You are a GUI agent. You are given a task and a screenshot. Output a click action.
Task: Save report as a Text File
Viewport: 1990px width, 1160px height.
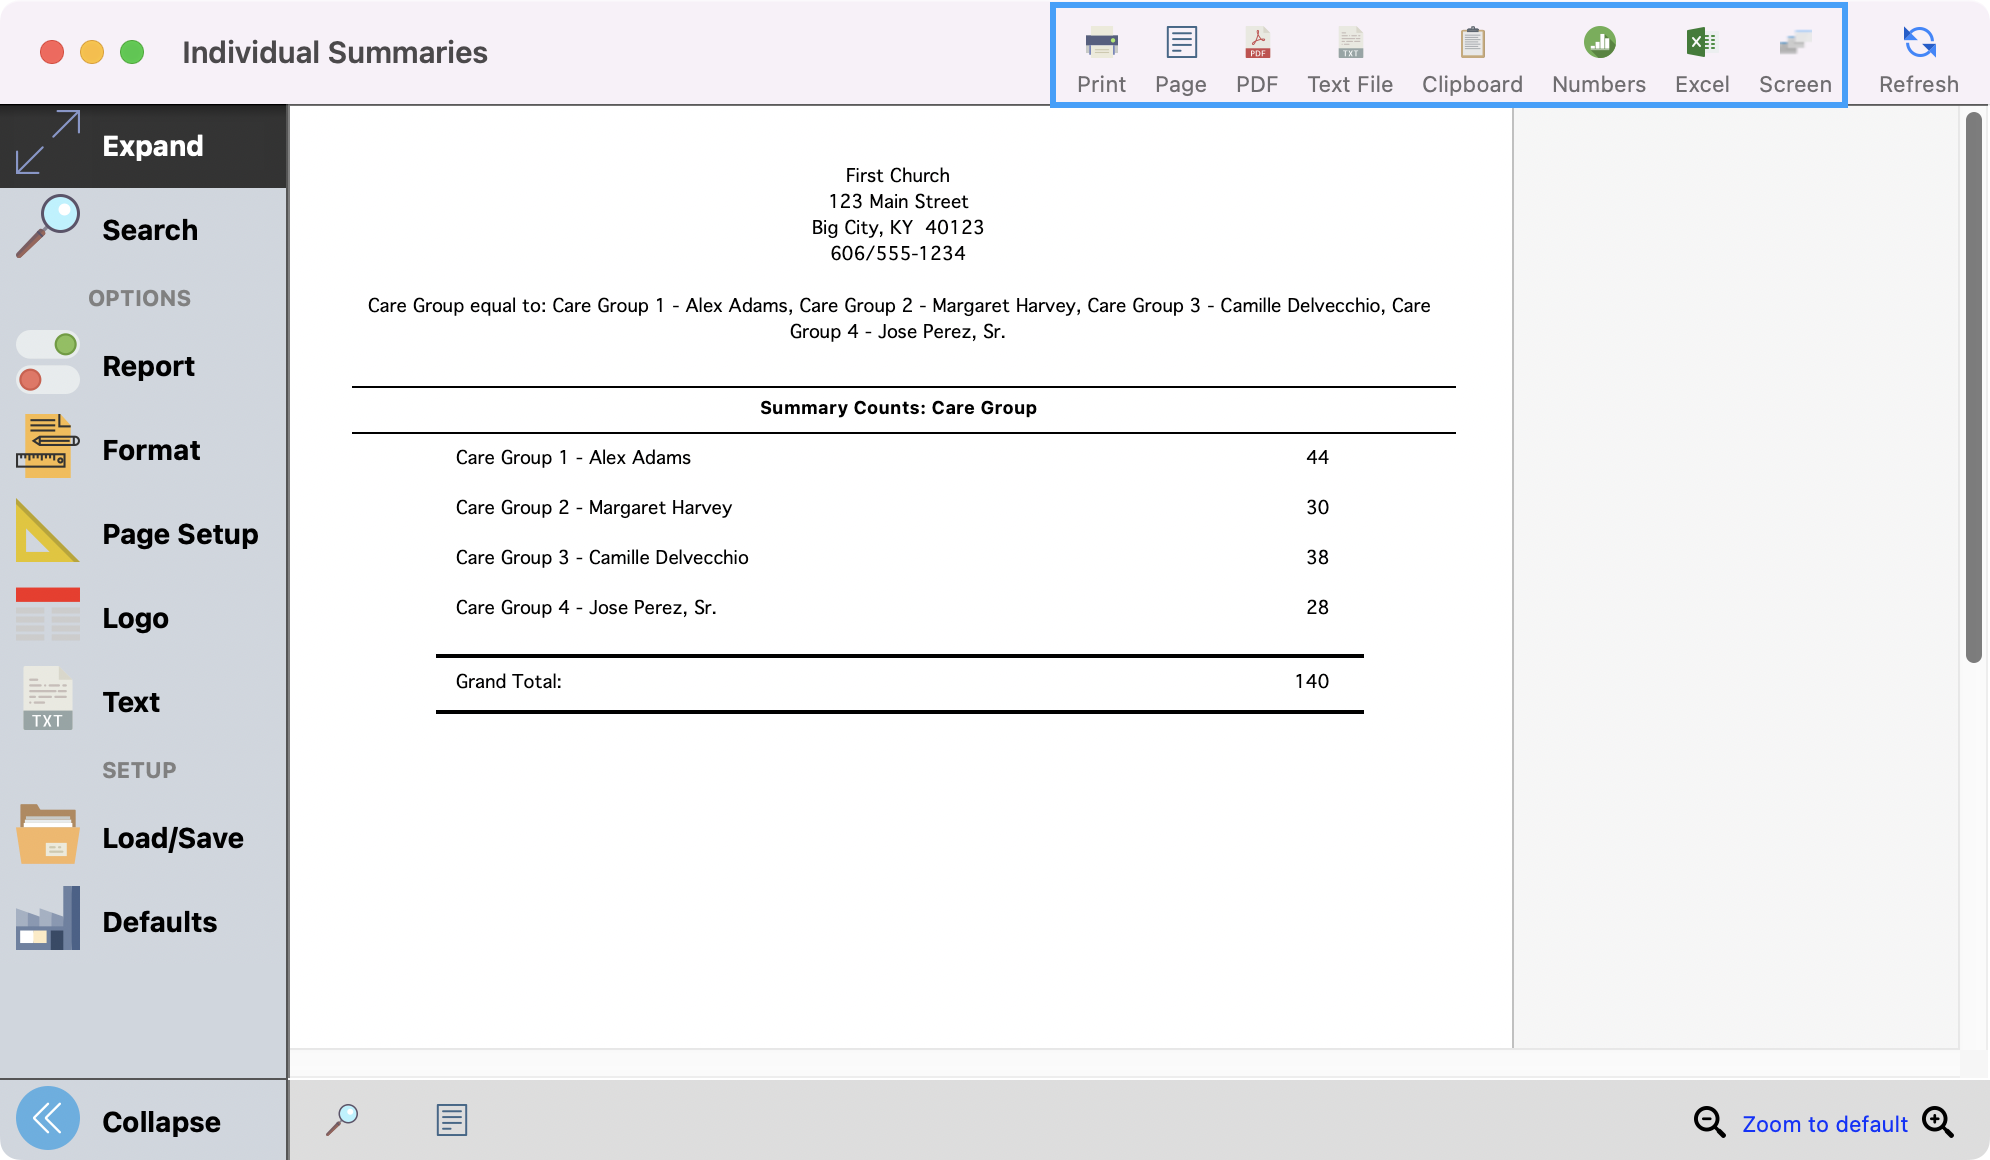click(1349, 55)
